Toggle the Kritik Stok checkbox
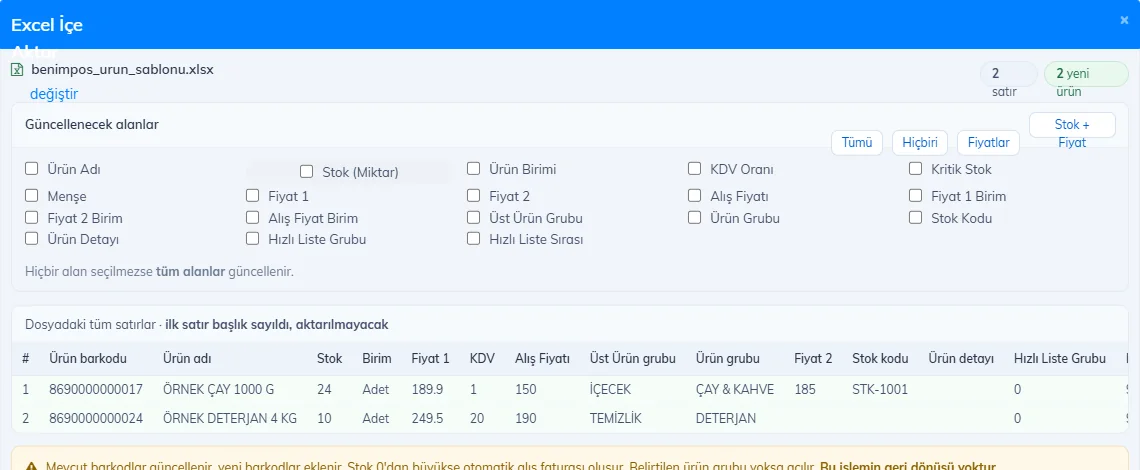The width and height of the screenshot is (1140, 470). (915, 169)
